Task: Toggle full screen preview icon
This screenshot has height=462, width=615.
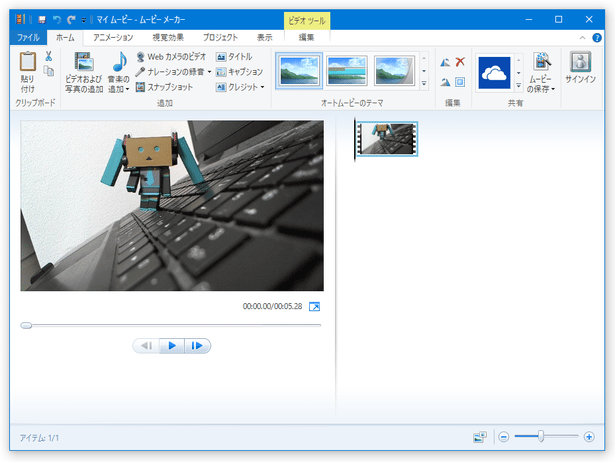Action: point(314,306)
